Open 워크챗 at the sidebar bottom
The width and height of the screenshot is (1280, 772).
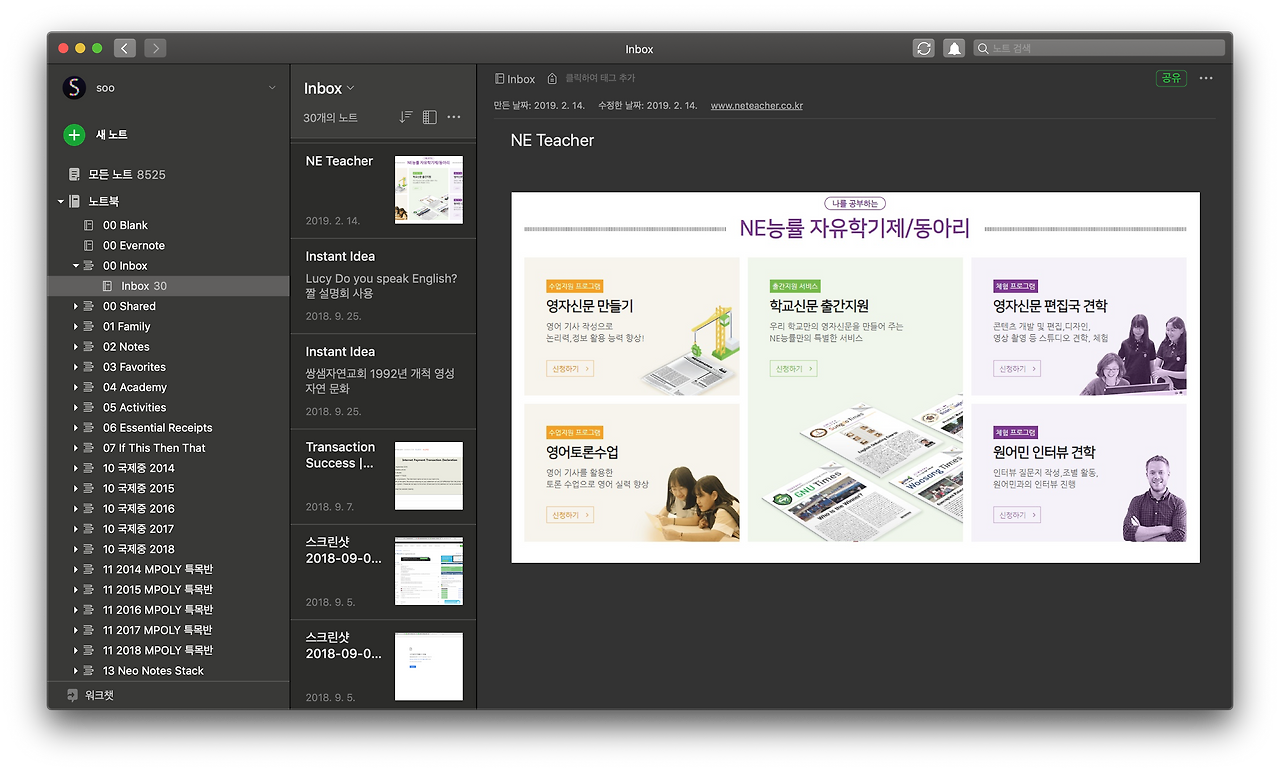point(91,695)
